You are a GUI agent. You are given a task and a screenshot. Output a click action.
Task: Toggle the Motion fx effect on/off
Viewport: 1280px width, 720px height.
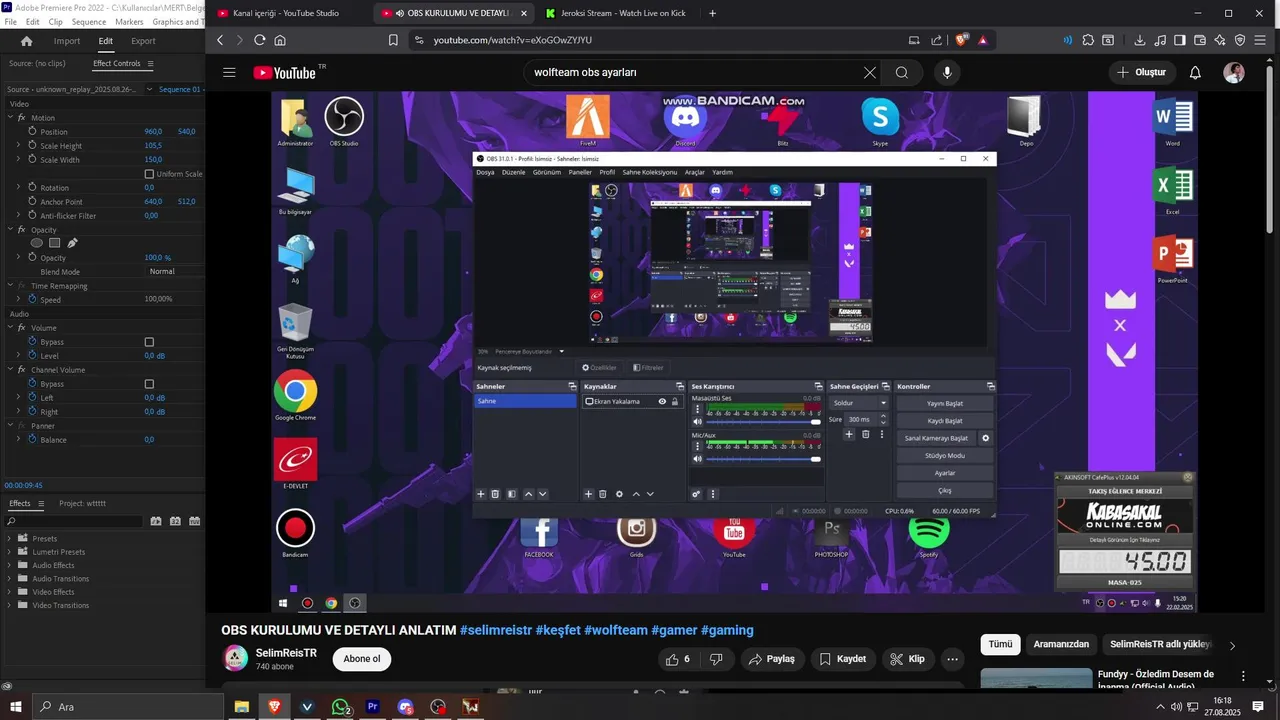tap(21, 118)
